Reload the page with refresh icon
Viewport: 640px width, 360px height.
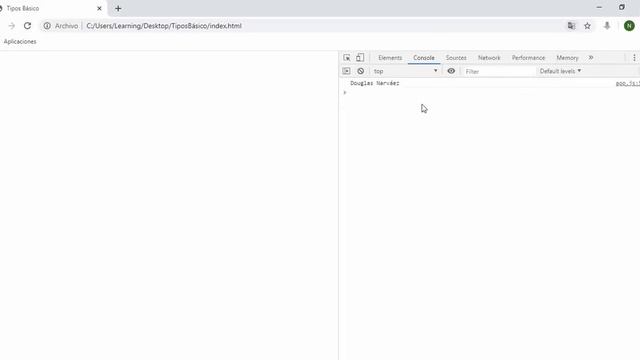(27, 26)
